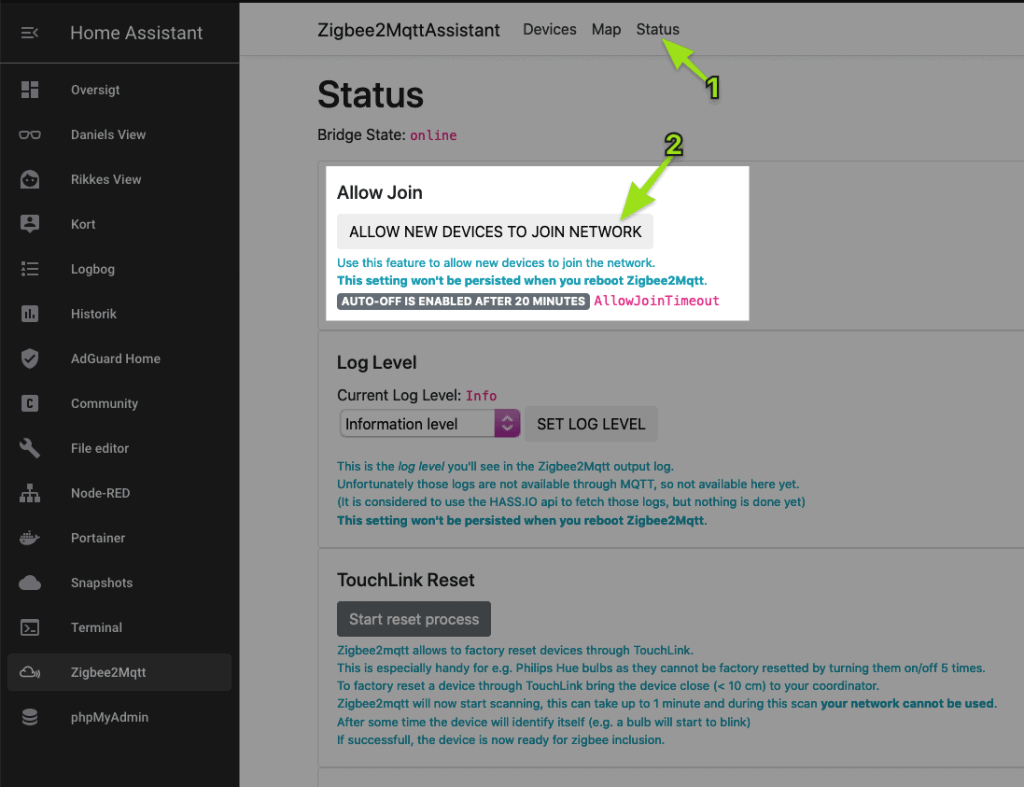Go to Snapshots sidebar entry
Image resolution: width=1024 pixels, height=787 pixels.
tap(120, 583)
